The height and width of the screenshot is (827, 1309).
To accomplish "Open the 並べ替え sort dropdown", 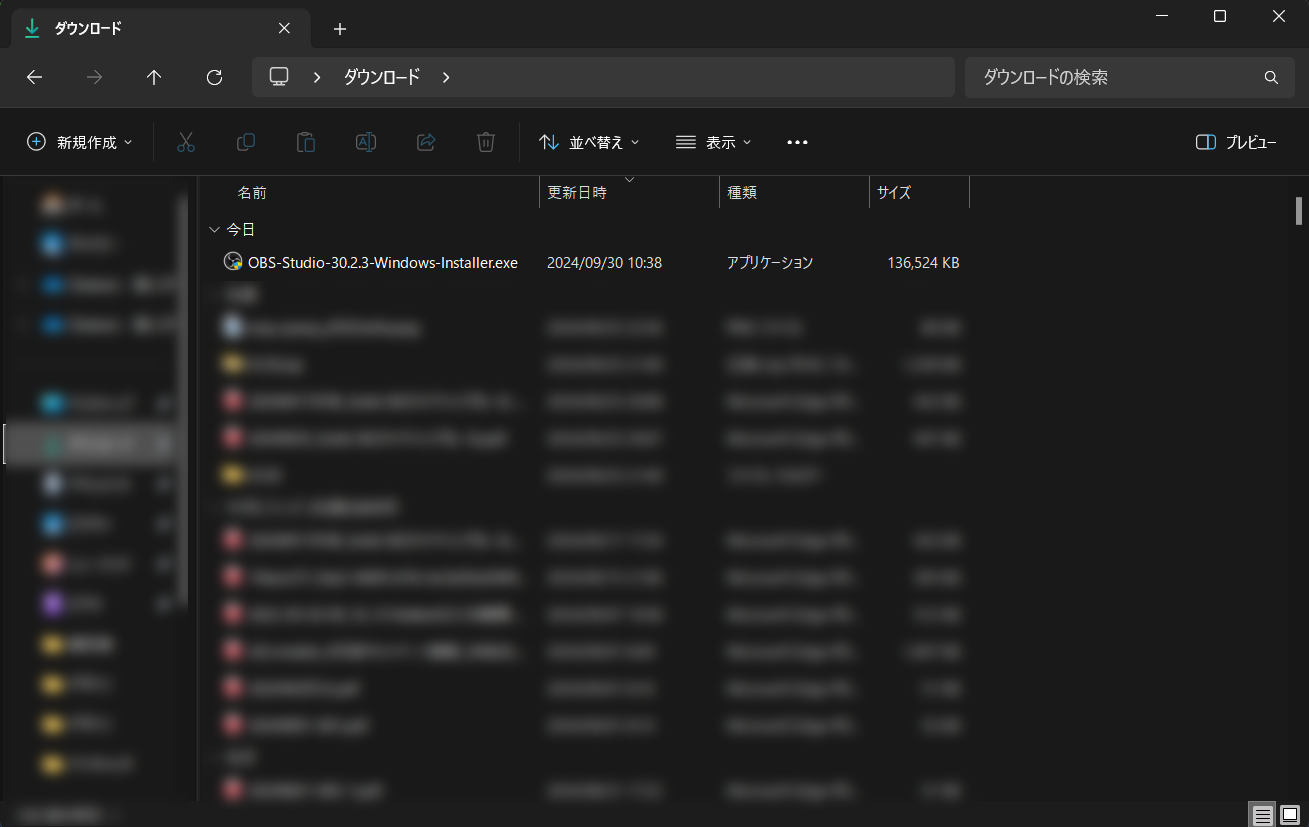I will click(x=589, y=142).
